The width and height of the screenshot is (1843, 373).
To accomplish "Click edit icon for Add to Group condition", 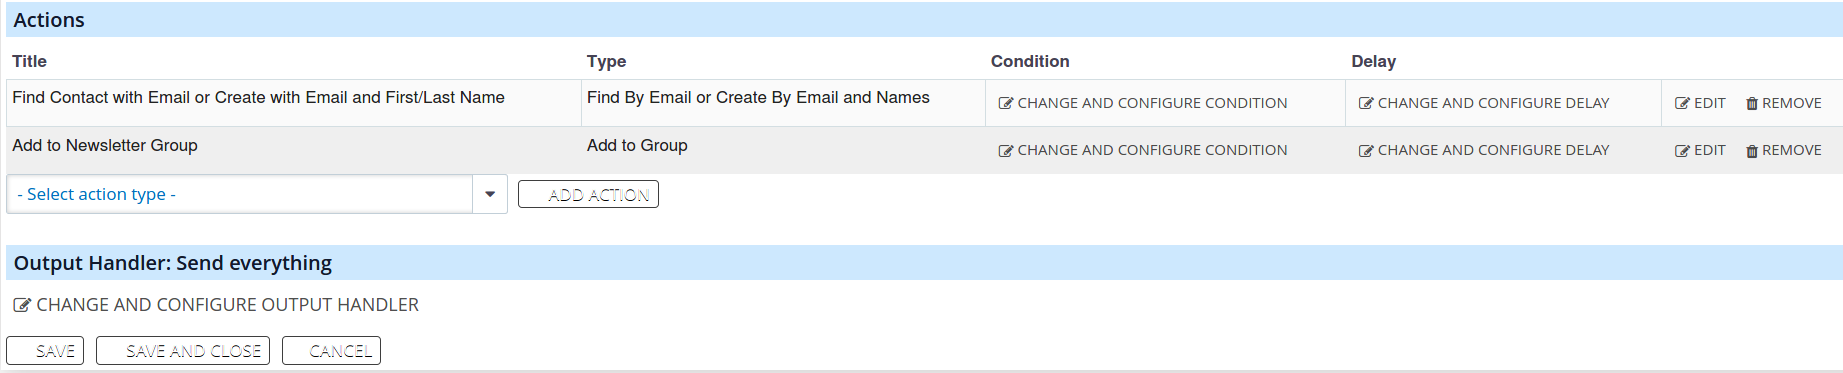I will (x=1006, y=151).
